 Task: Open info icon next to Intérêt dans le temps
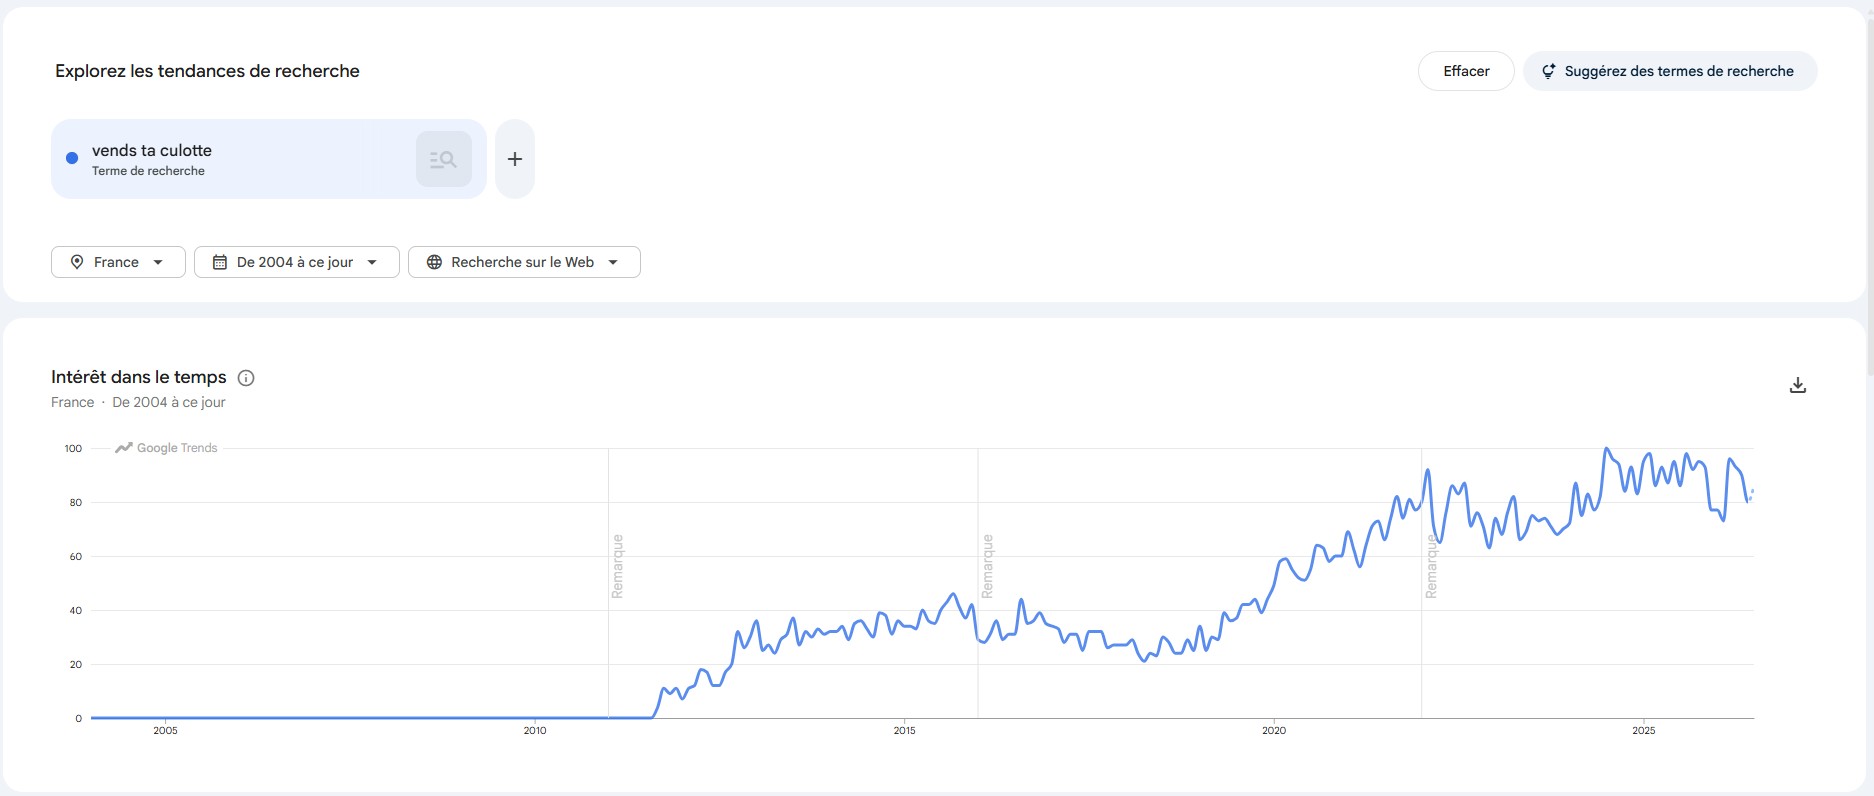[x=246, y=378]
